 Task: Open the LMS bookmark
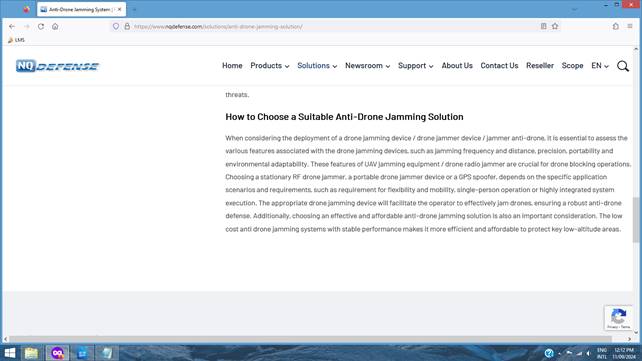(x=16, y=40)
